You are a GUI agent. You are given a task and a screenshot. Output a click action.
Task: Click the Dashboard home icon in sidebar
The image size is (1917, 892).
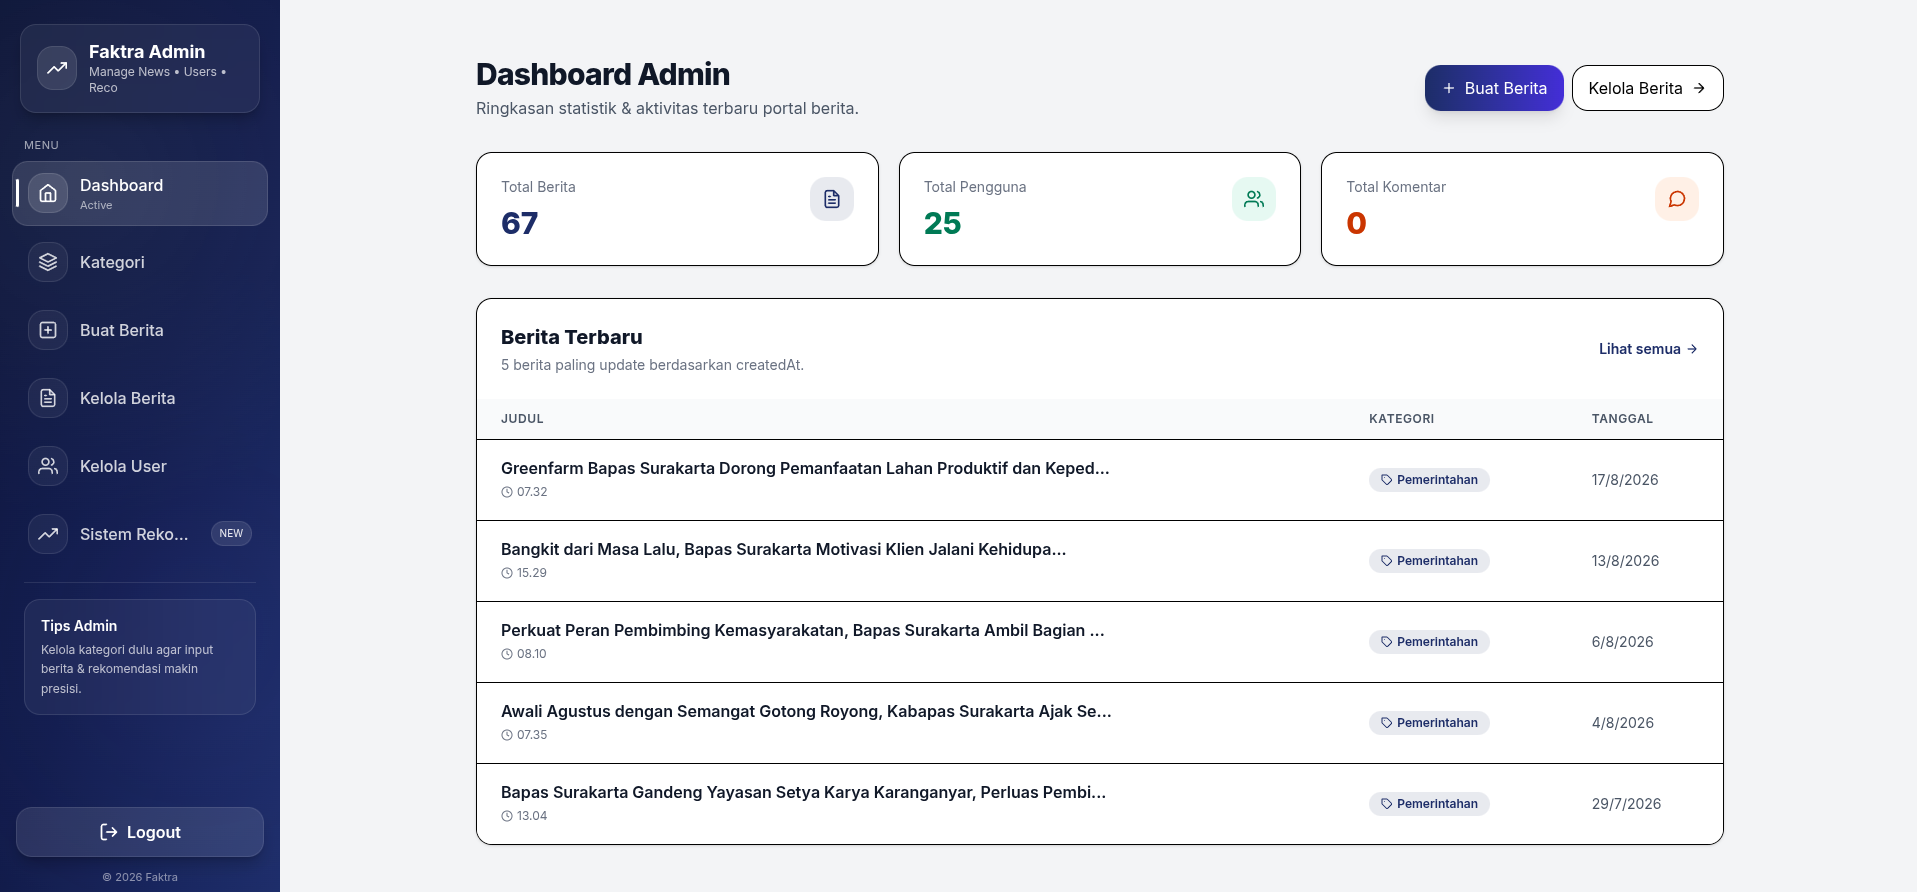point(48,193)
